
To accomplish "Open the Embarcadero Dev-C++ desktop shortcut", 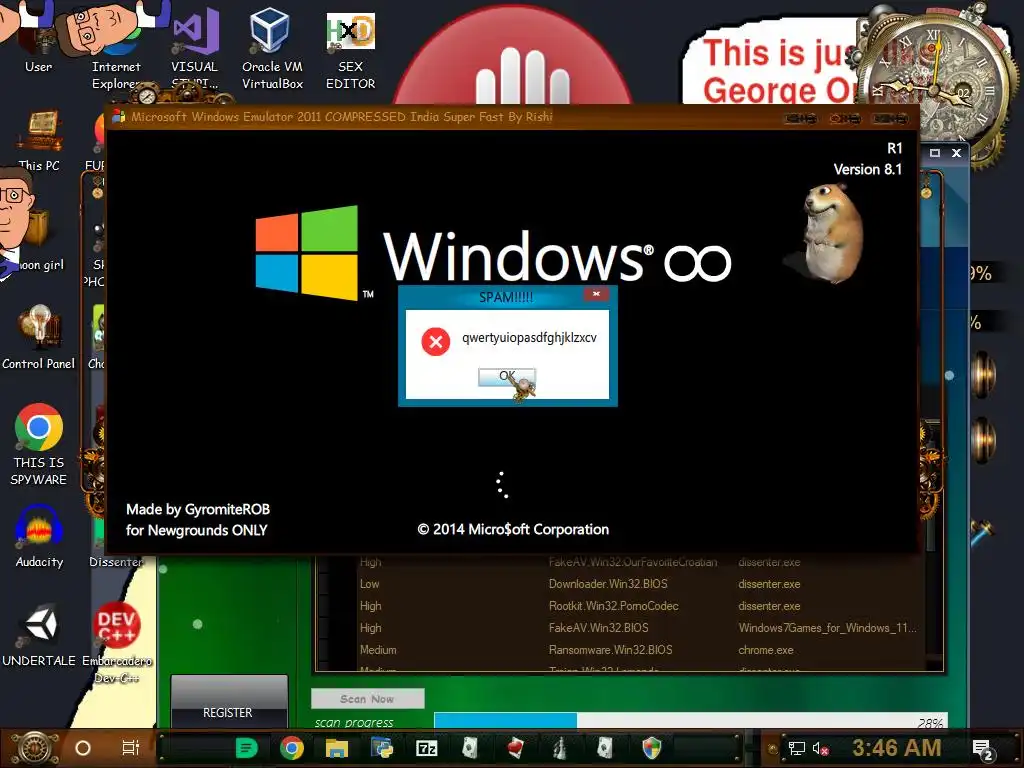I will coord(116,643).
